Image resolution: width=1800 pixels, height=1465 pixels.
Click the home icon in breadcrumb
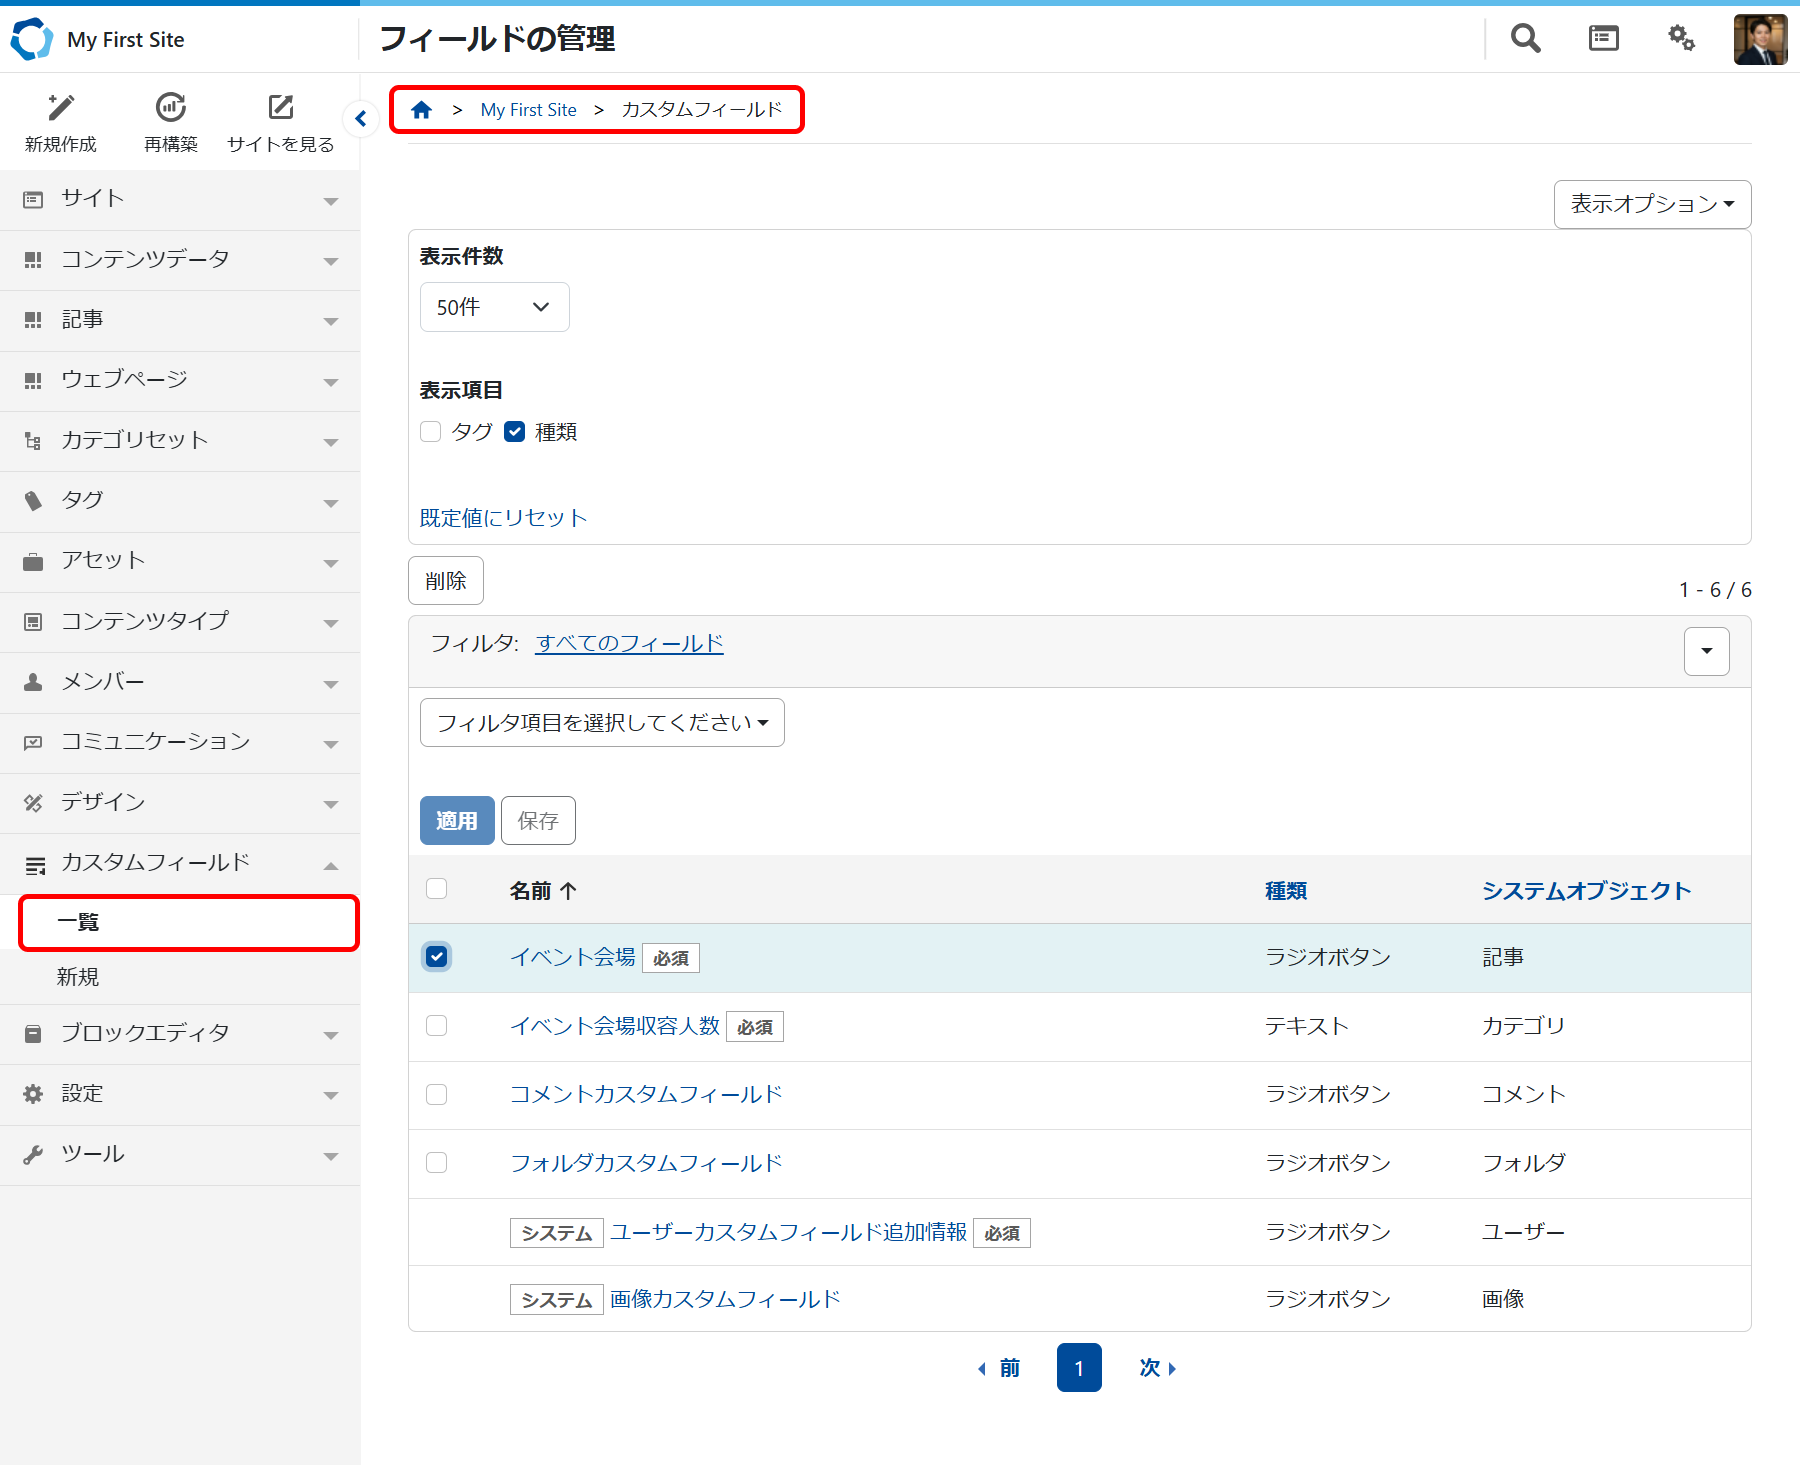422,110
